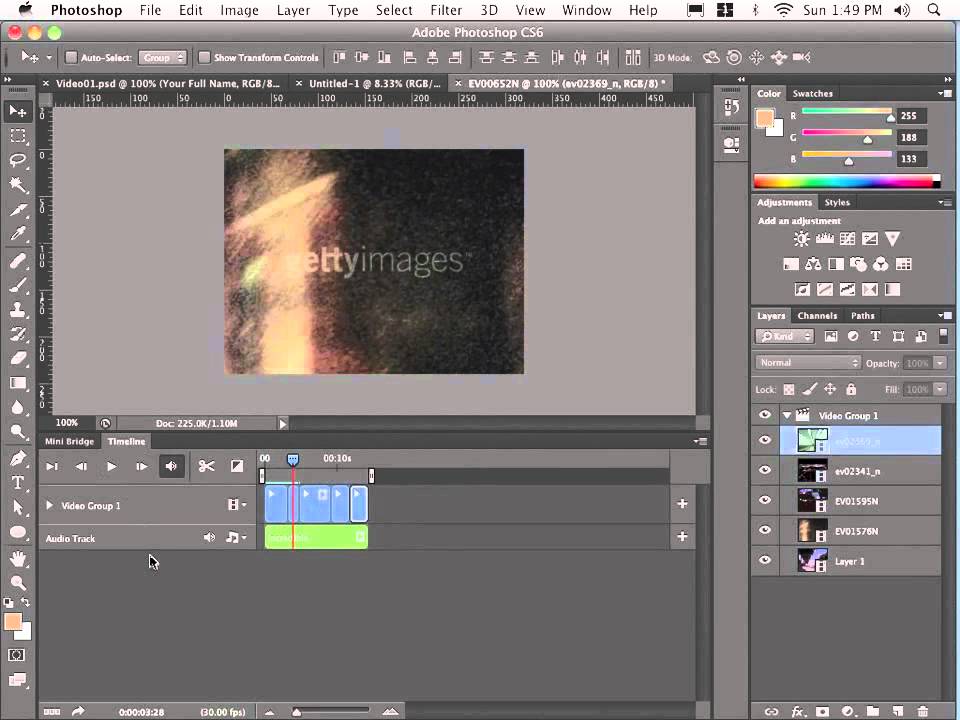Viewport: 960px width, 720px height.
Task: Click the timeline playhead marker
Action: tap(293, 459)
